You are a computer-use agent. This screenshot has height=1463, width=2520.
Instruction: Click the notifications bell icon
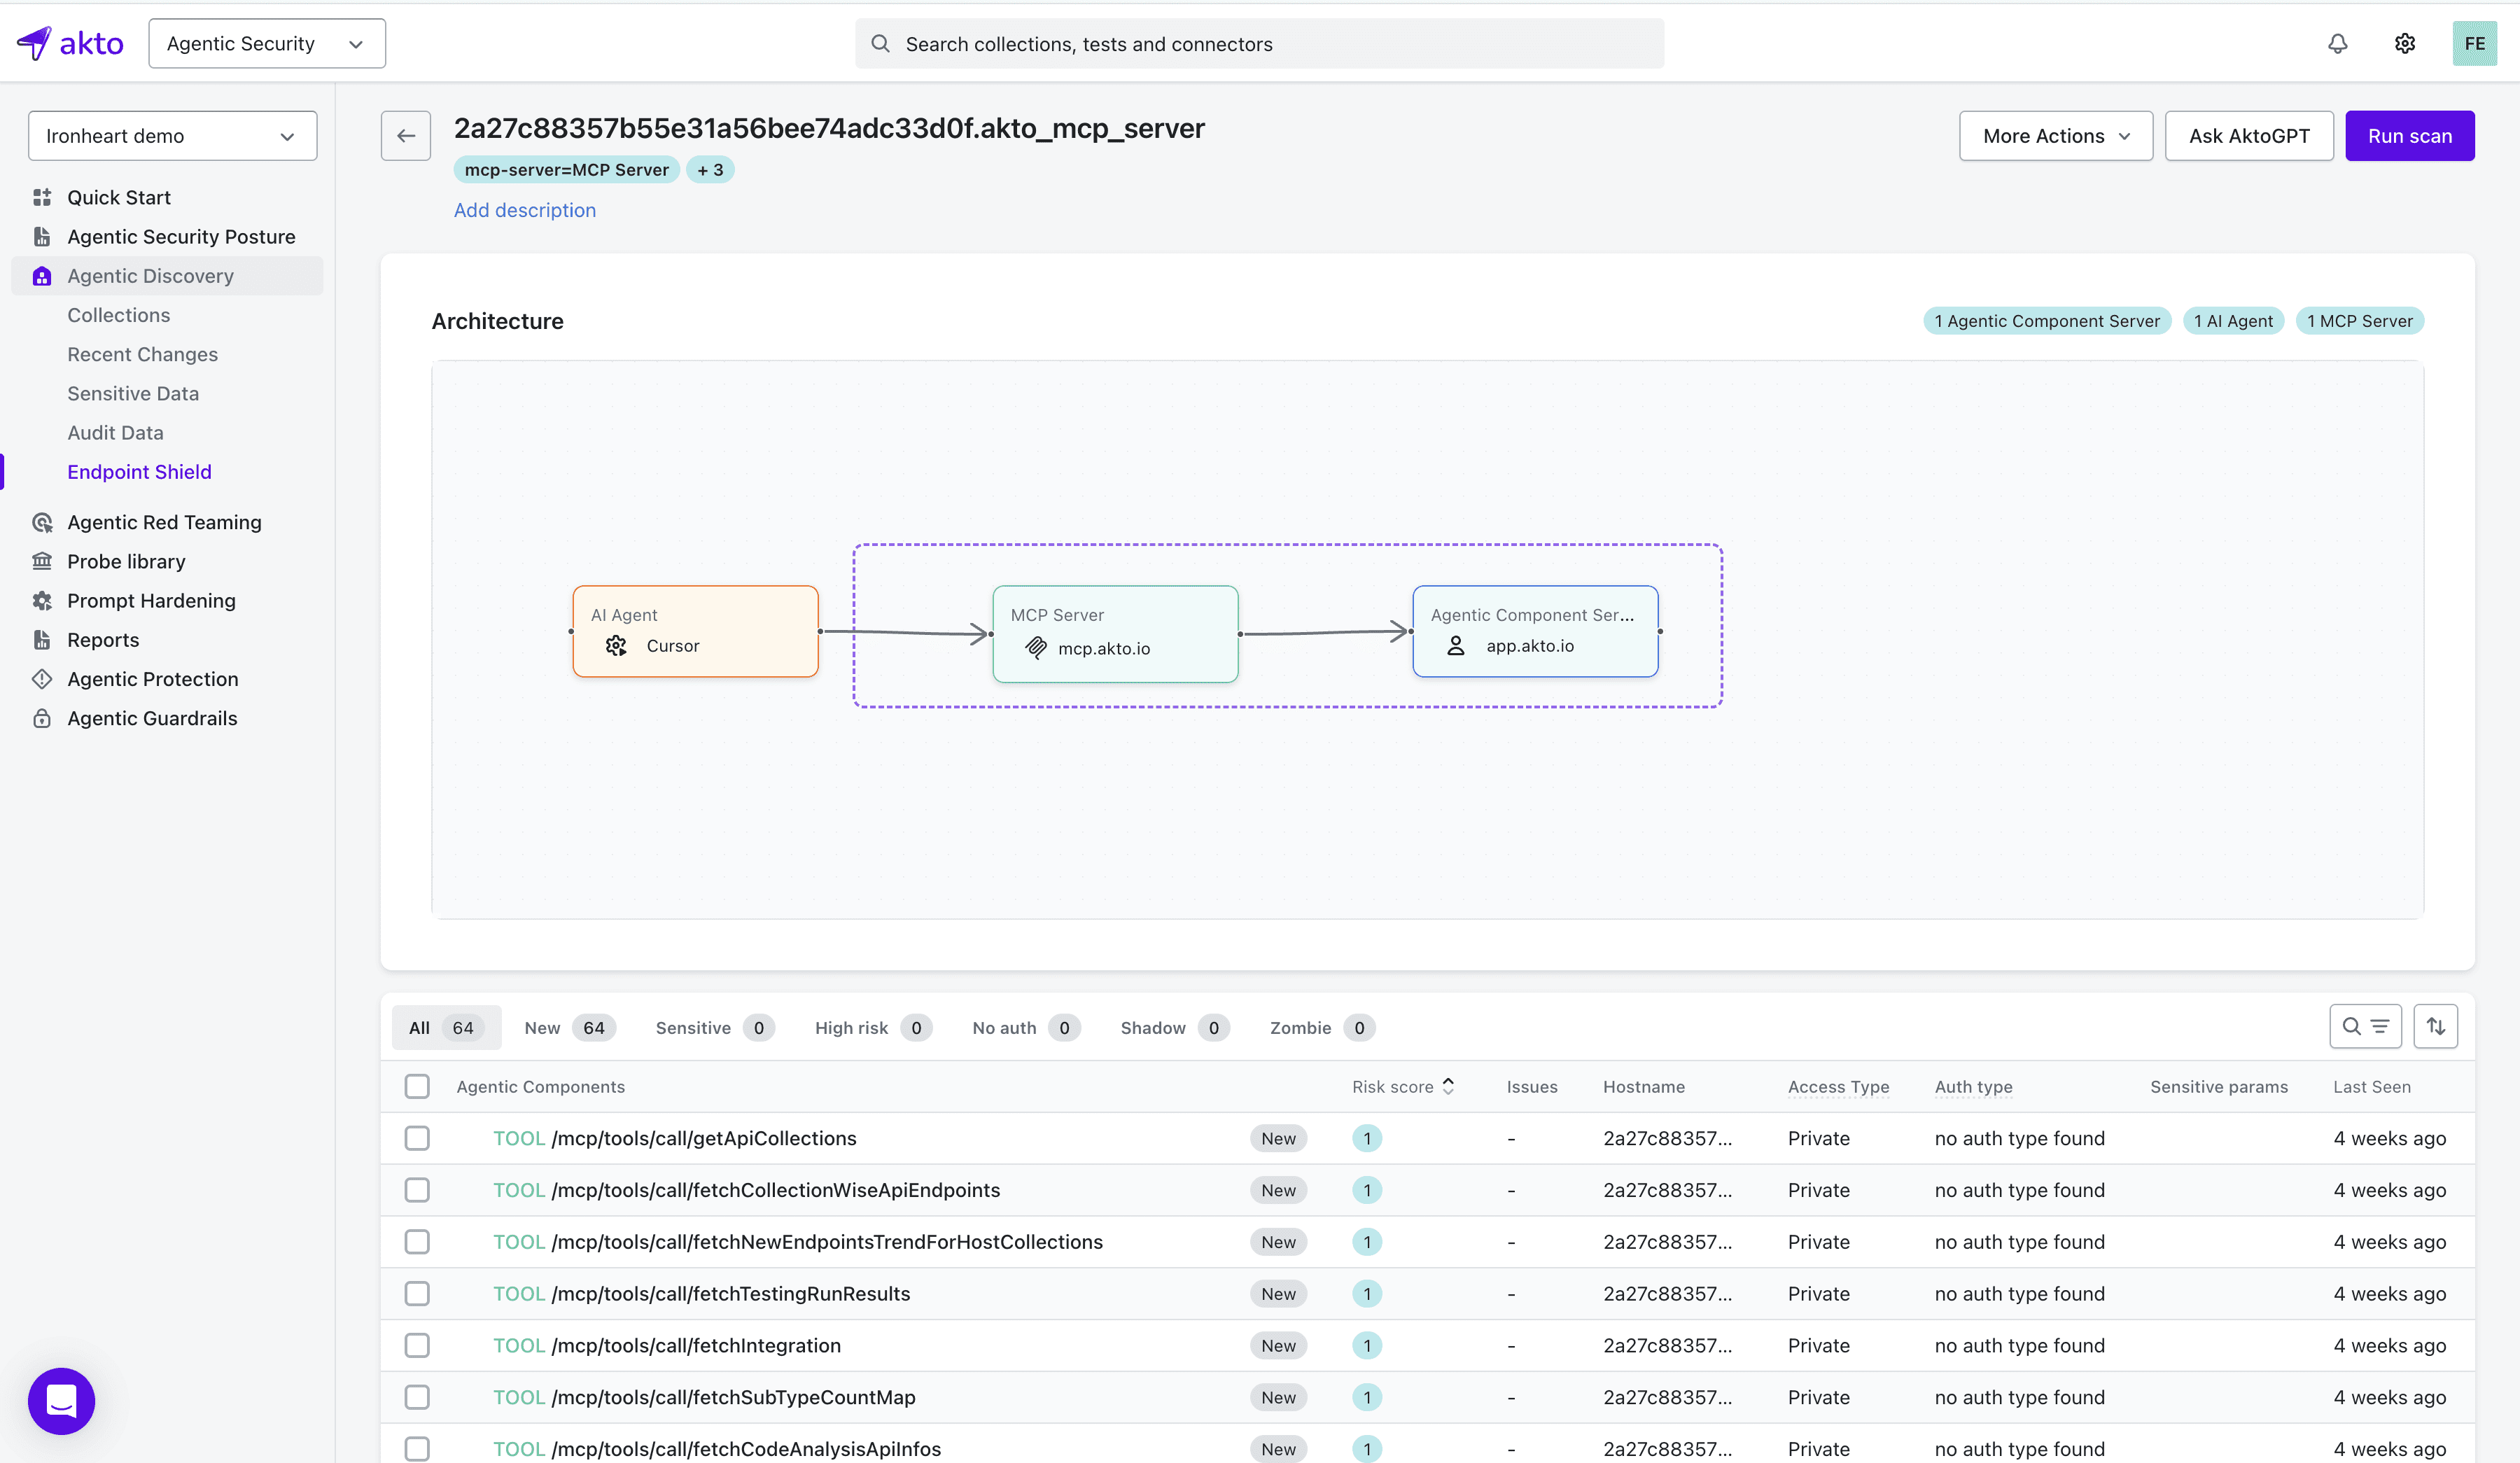point(2337,43)
